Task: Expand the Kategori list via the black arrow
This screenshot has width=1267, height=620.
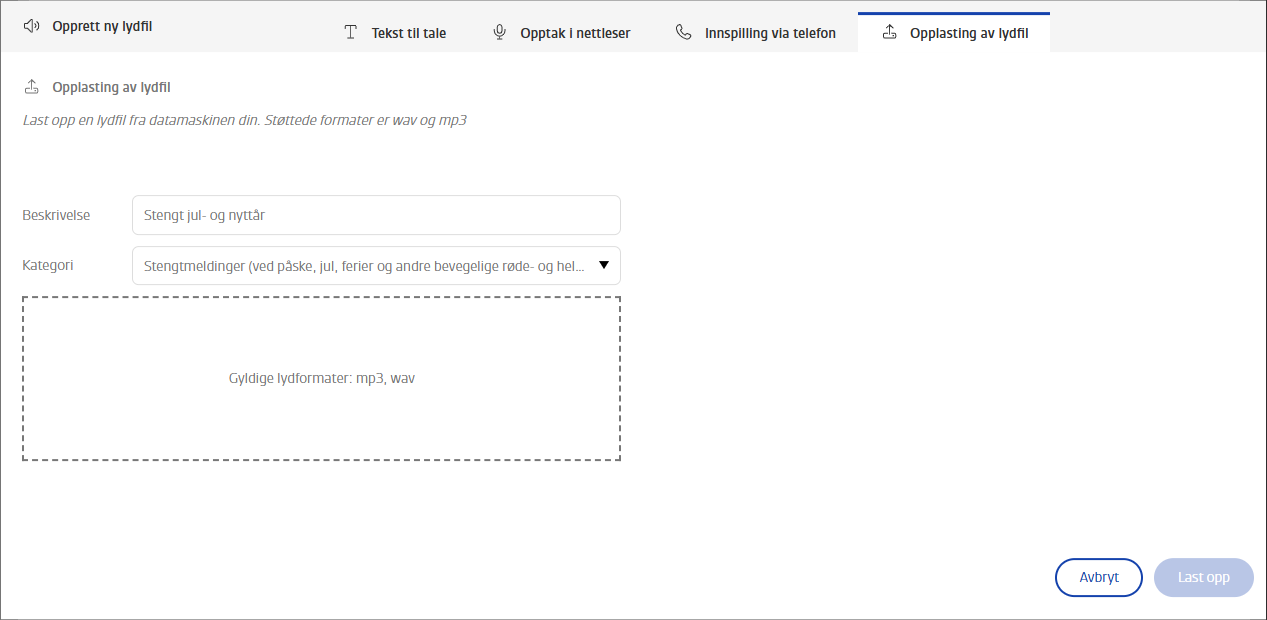Action: [x=603, y=266]
